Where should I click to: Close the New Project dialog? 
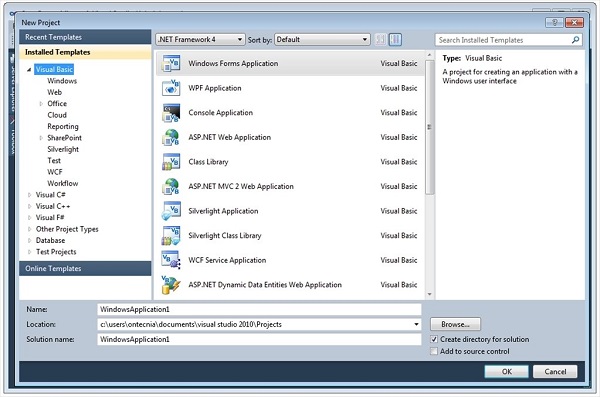tap(574, 22)
